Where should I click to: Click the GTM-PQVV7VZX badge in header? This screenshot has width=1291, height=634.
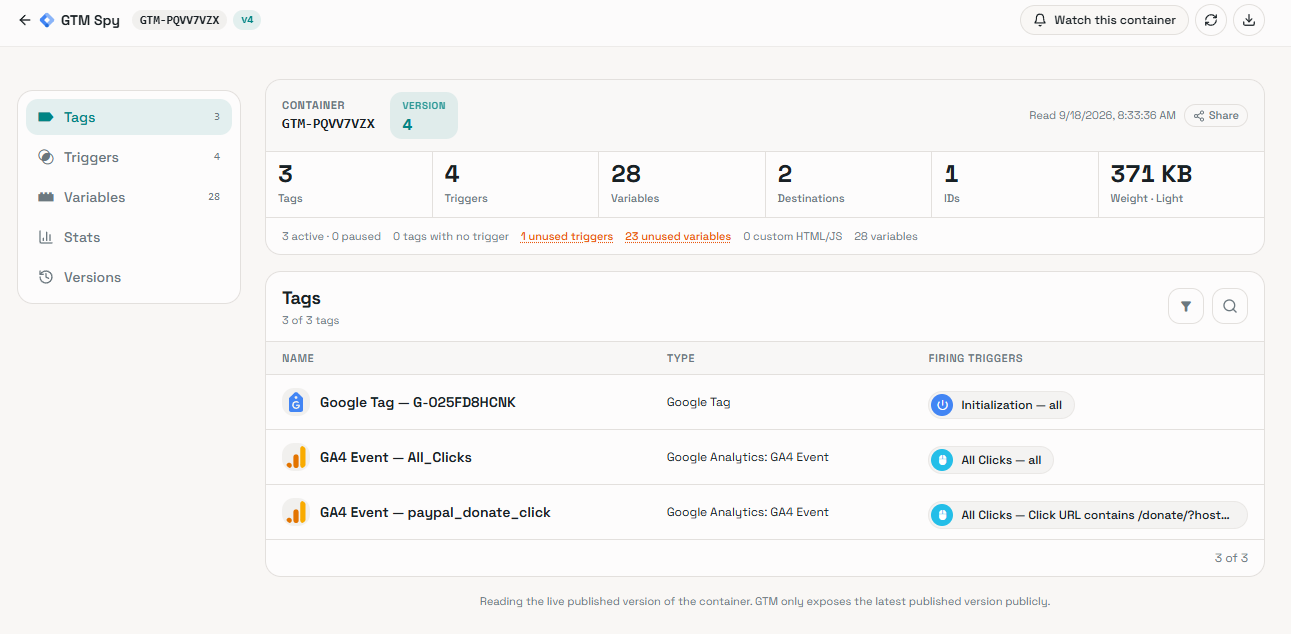point(180,20)
